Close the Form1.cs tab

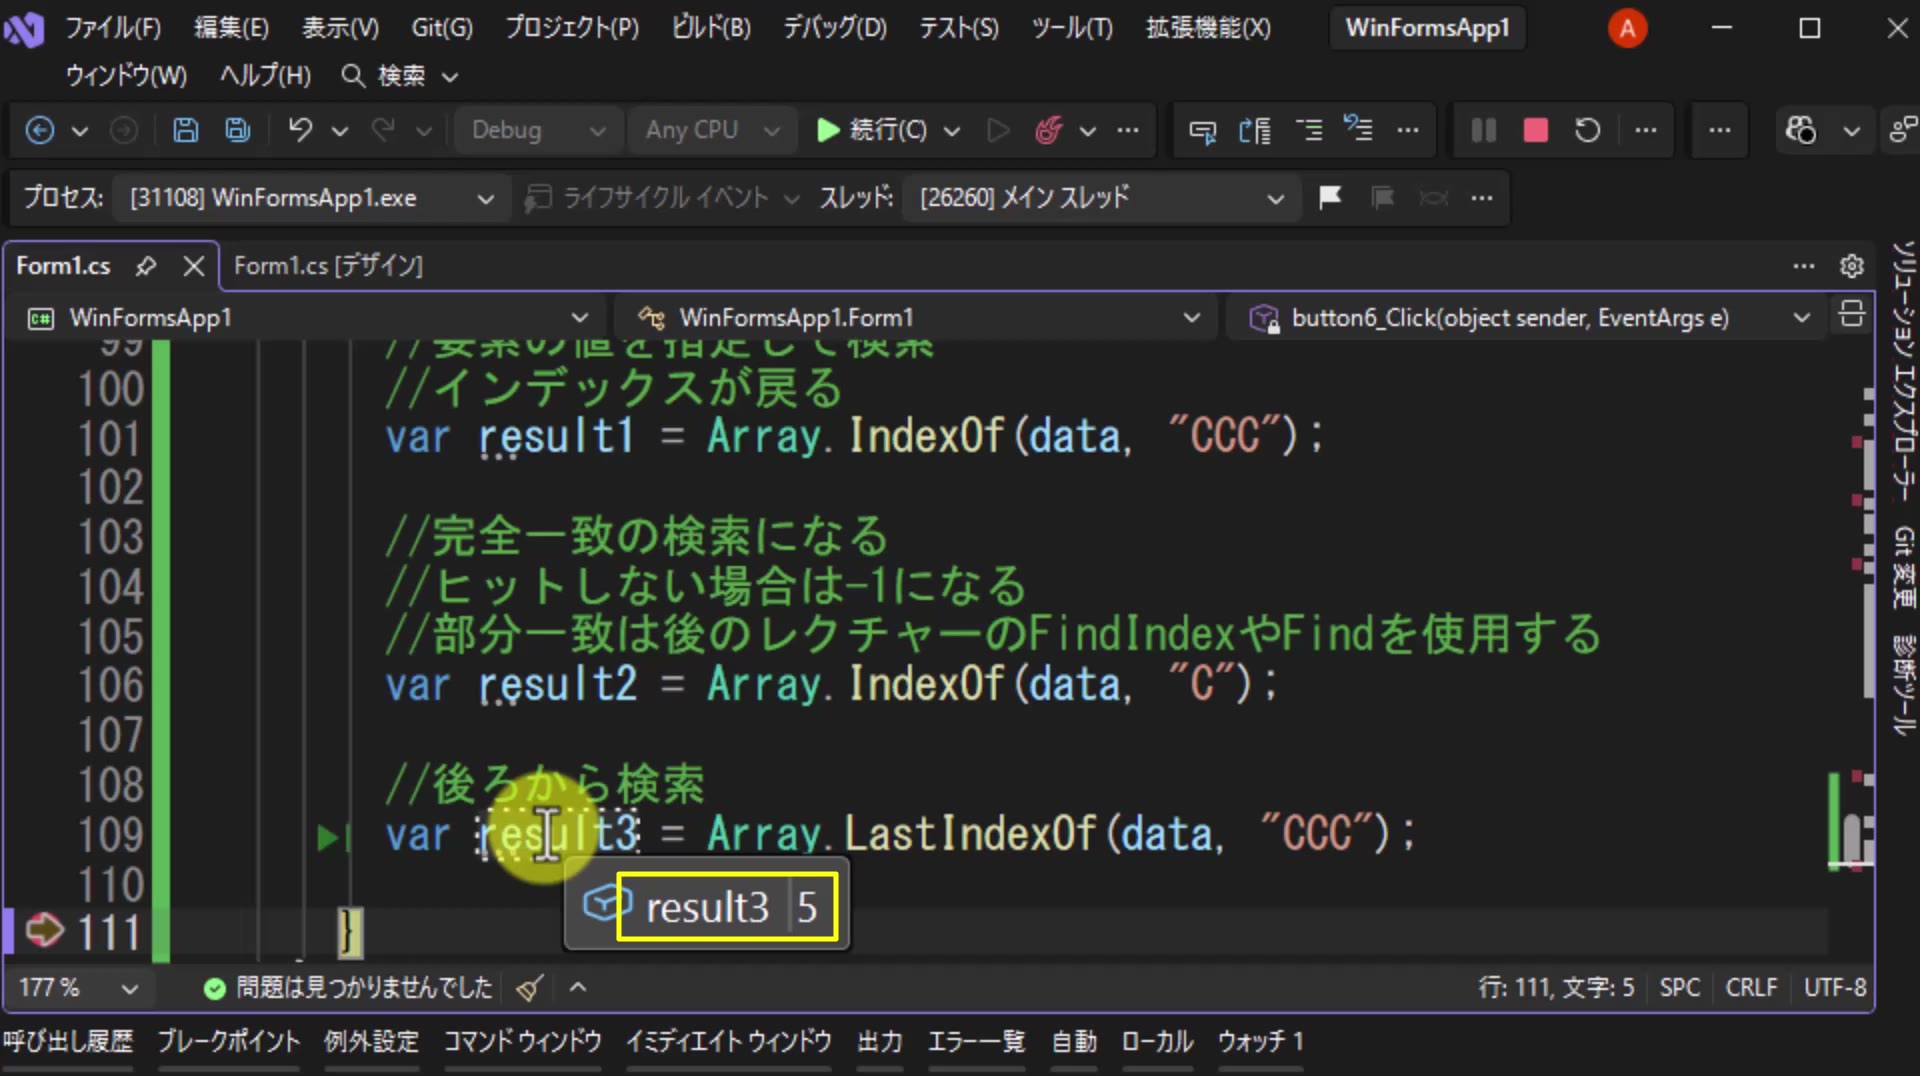pyautogui.click(x=194, y=266)
